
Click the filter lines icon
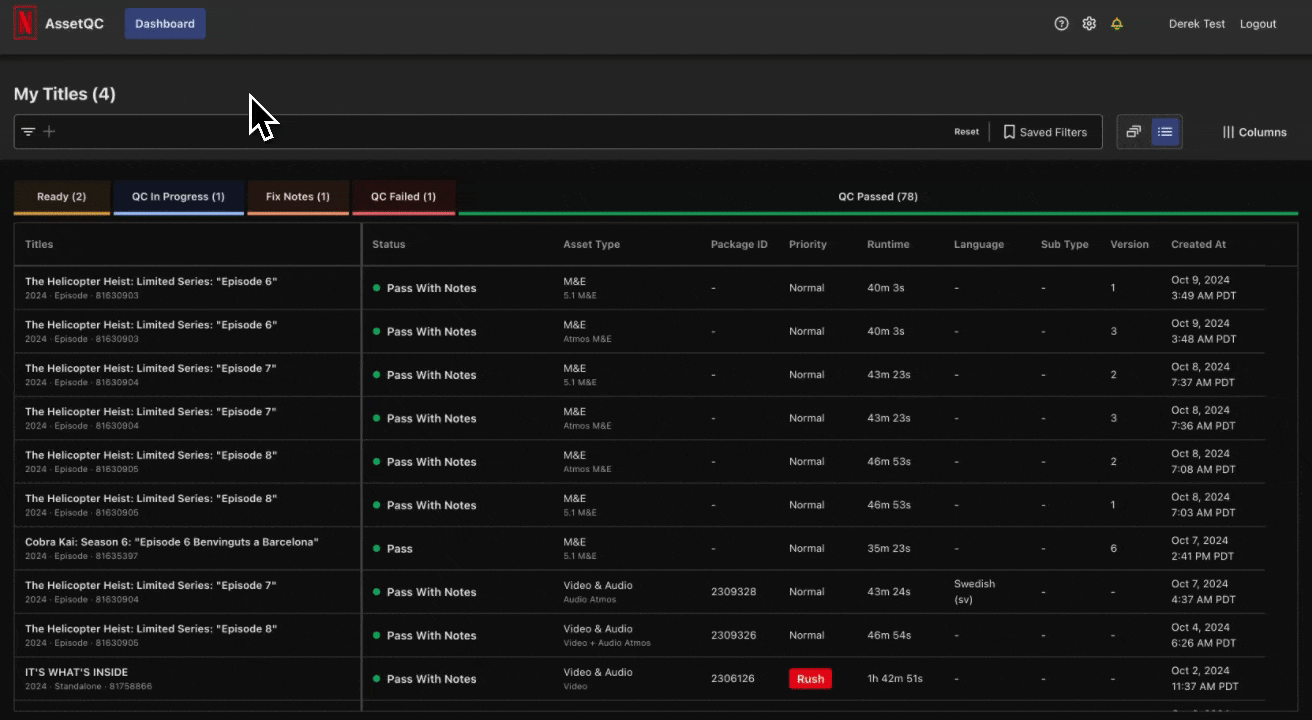pyautogui.click(x=28, y=132)
